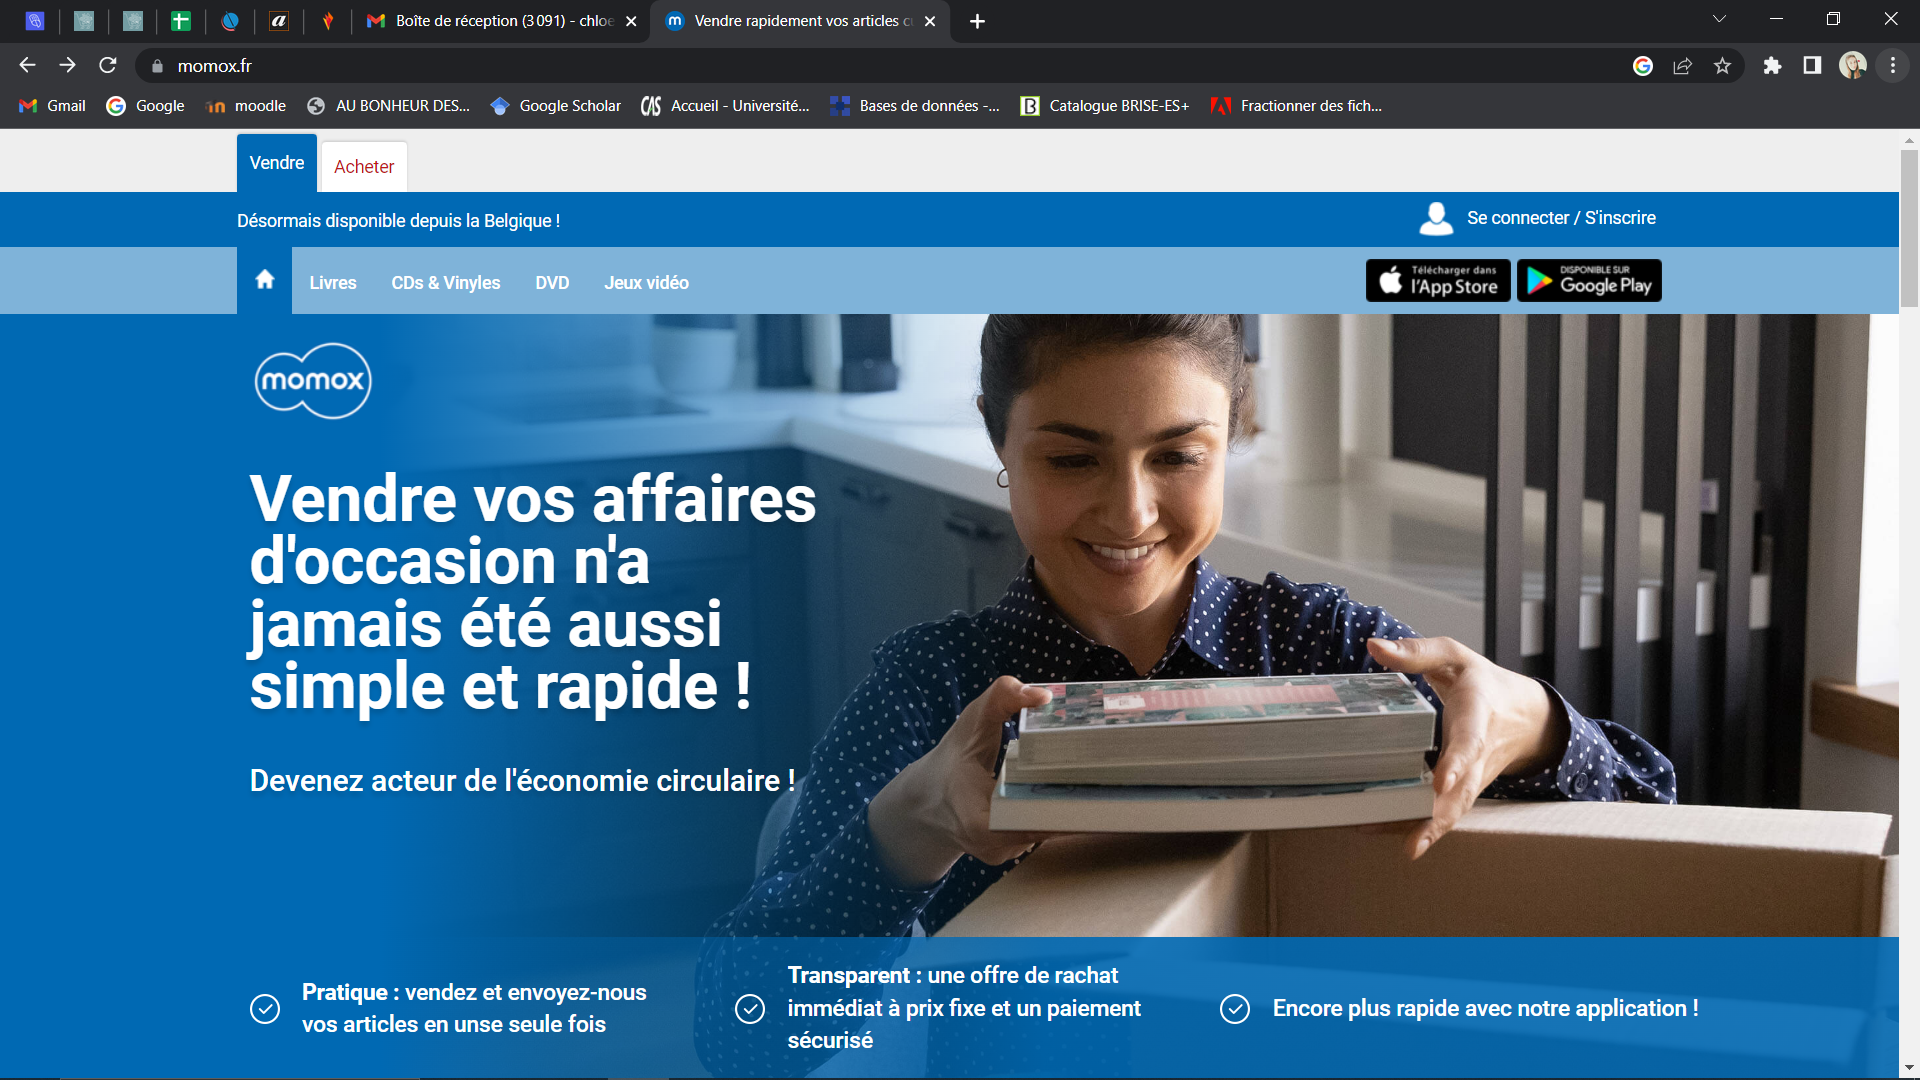Click the App Store download badge

point(1438,280)
